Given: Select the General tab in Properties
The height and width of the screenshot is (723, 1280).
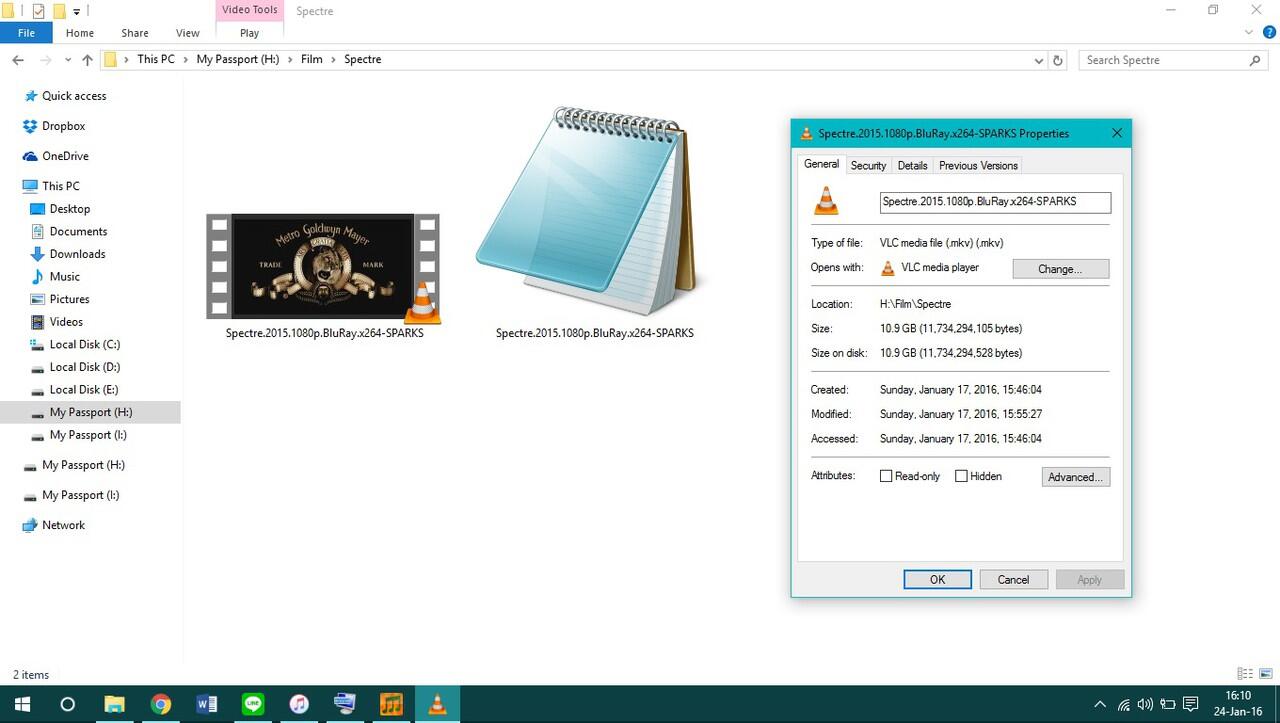Looking at the screenshot, I should 822,164.
